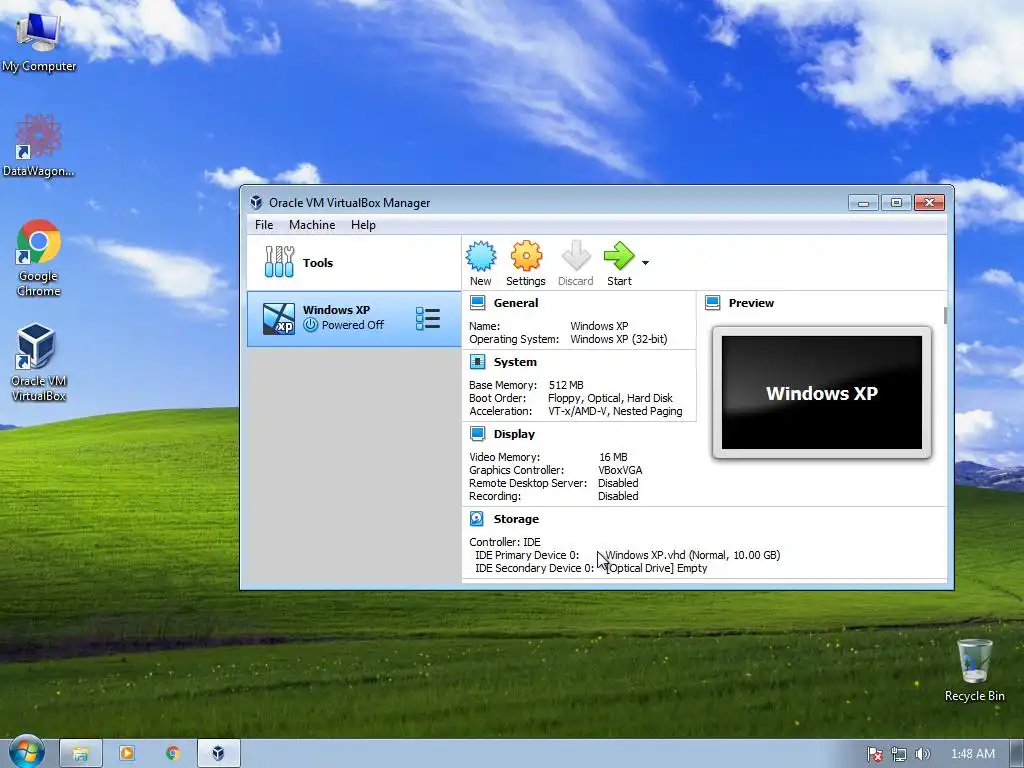Screen dimensions: 1024x768
Task: Click the Operating System Windows XP (32-bit) value
Action: click(x=618, y=340)
